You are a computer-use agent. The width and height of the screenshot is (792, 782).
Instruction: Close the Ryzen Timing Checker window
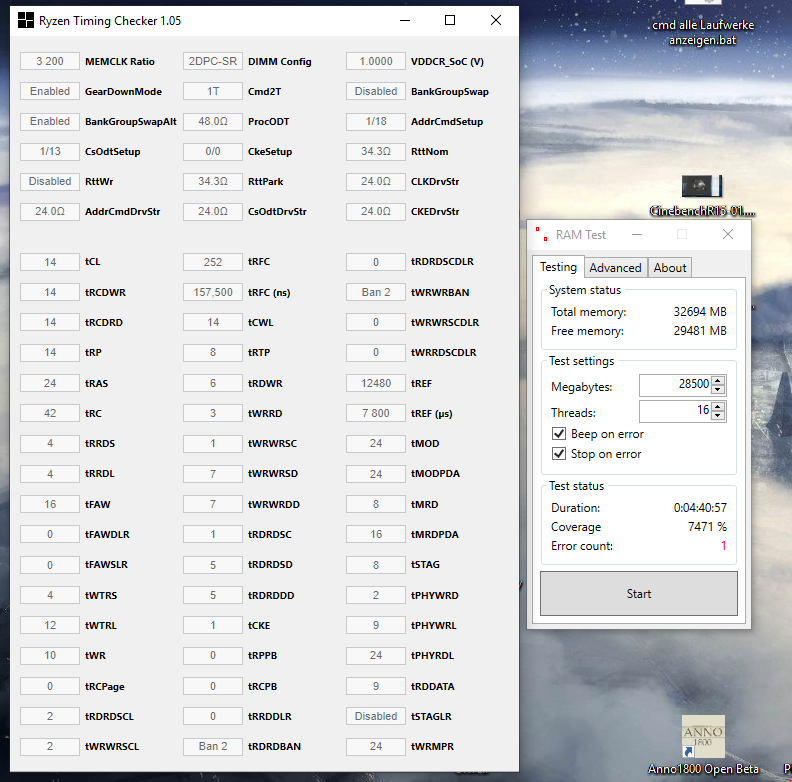(x=496, y=21)
